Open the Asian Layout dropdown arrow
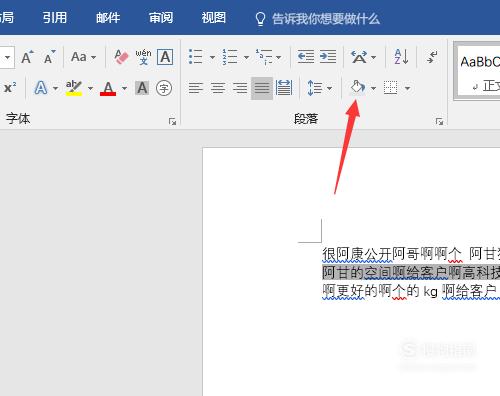This screenshot has width=500, height=396. click(x=374, y=57)
